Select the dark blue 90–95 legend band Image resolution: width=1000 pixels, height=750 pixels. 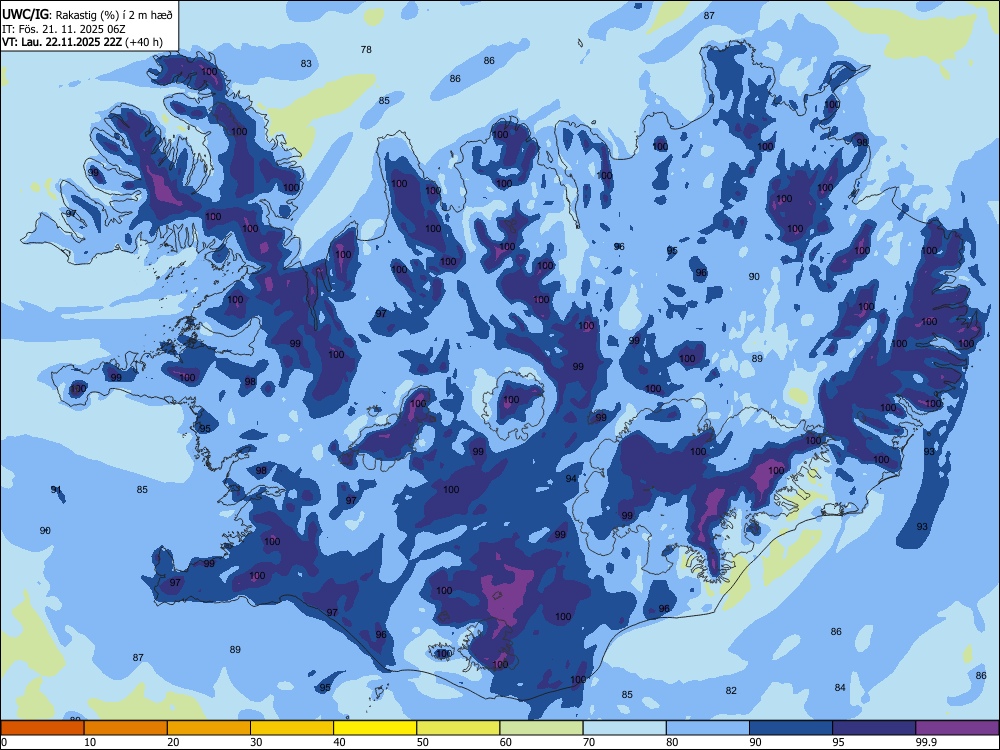click(x=791, y=728)
